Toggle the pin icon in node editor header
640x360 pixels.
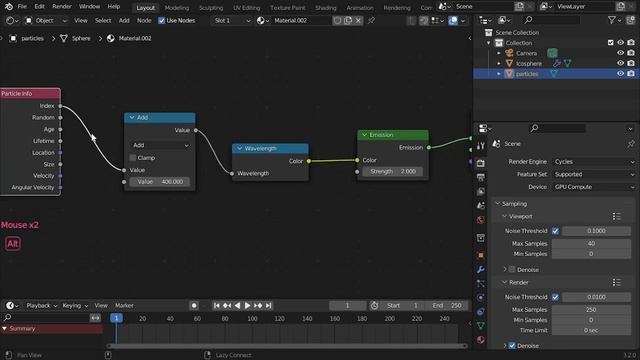click(x=371, y=20)
